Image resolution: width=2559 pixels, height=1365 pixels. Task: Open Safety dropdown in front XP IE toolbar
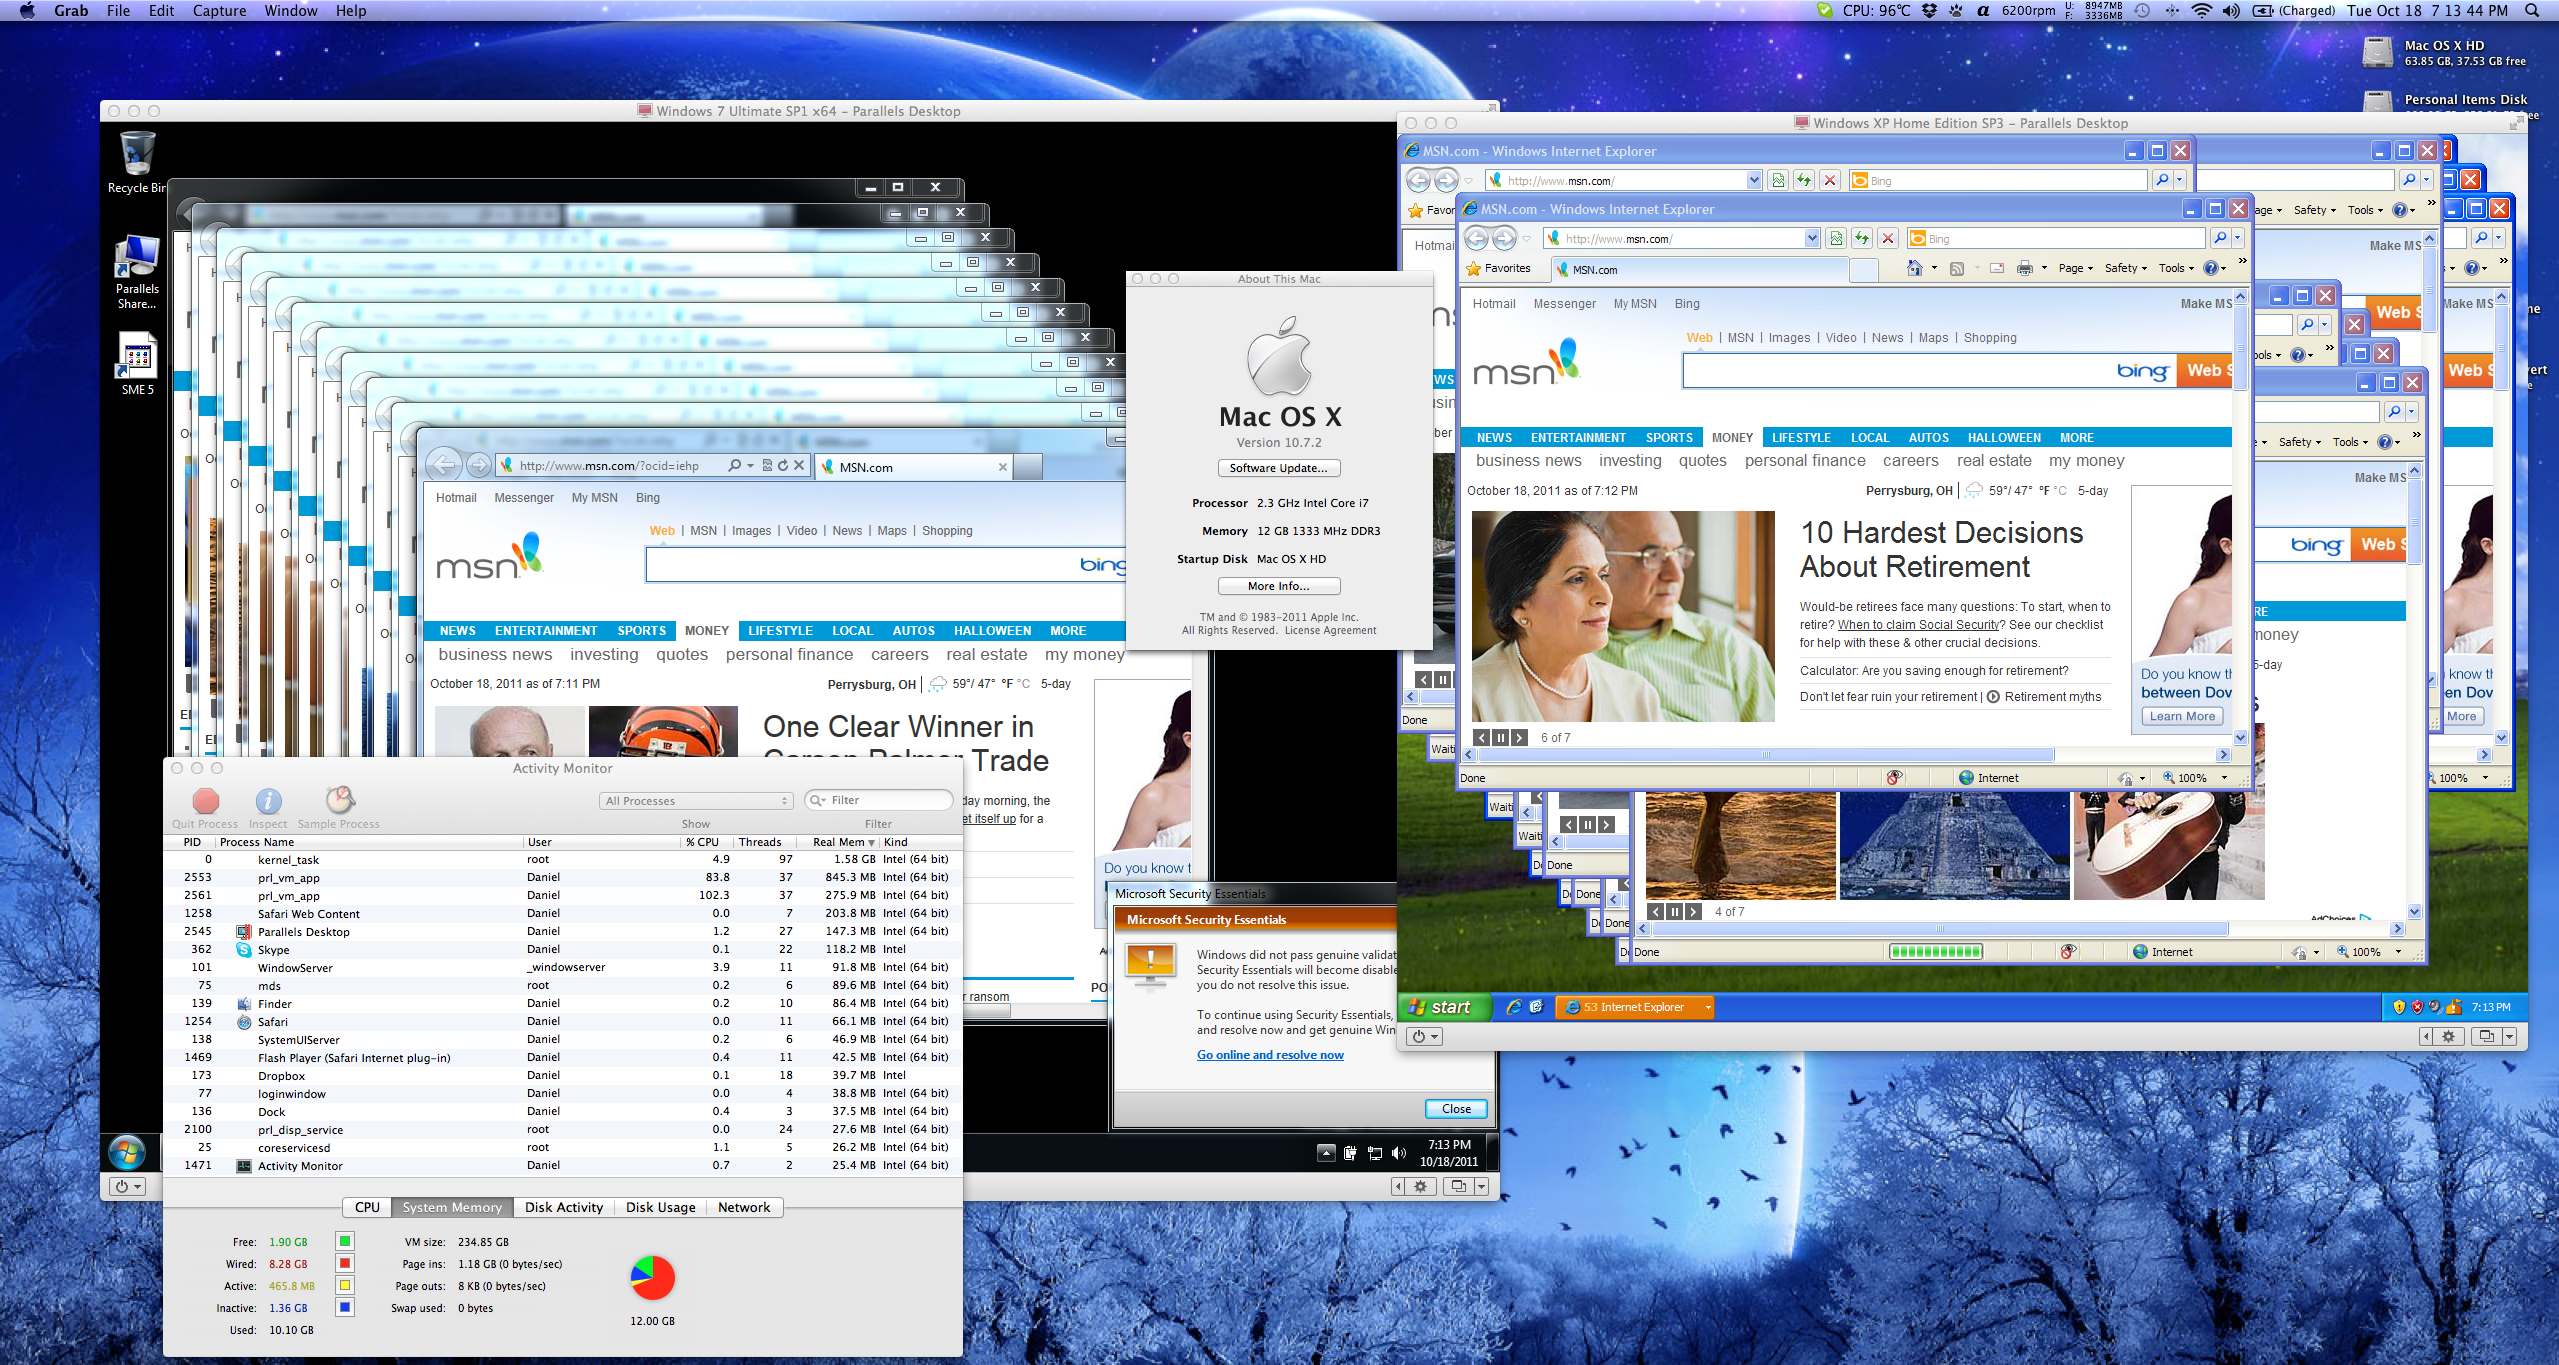coord(2125,268)
